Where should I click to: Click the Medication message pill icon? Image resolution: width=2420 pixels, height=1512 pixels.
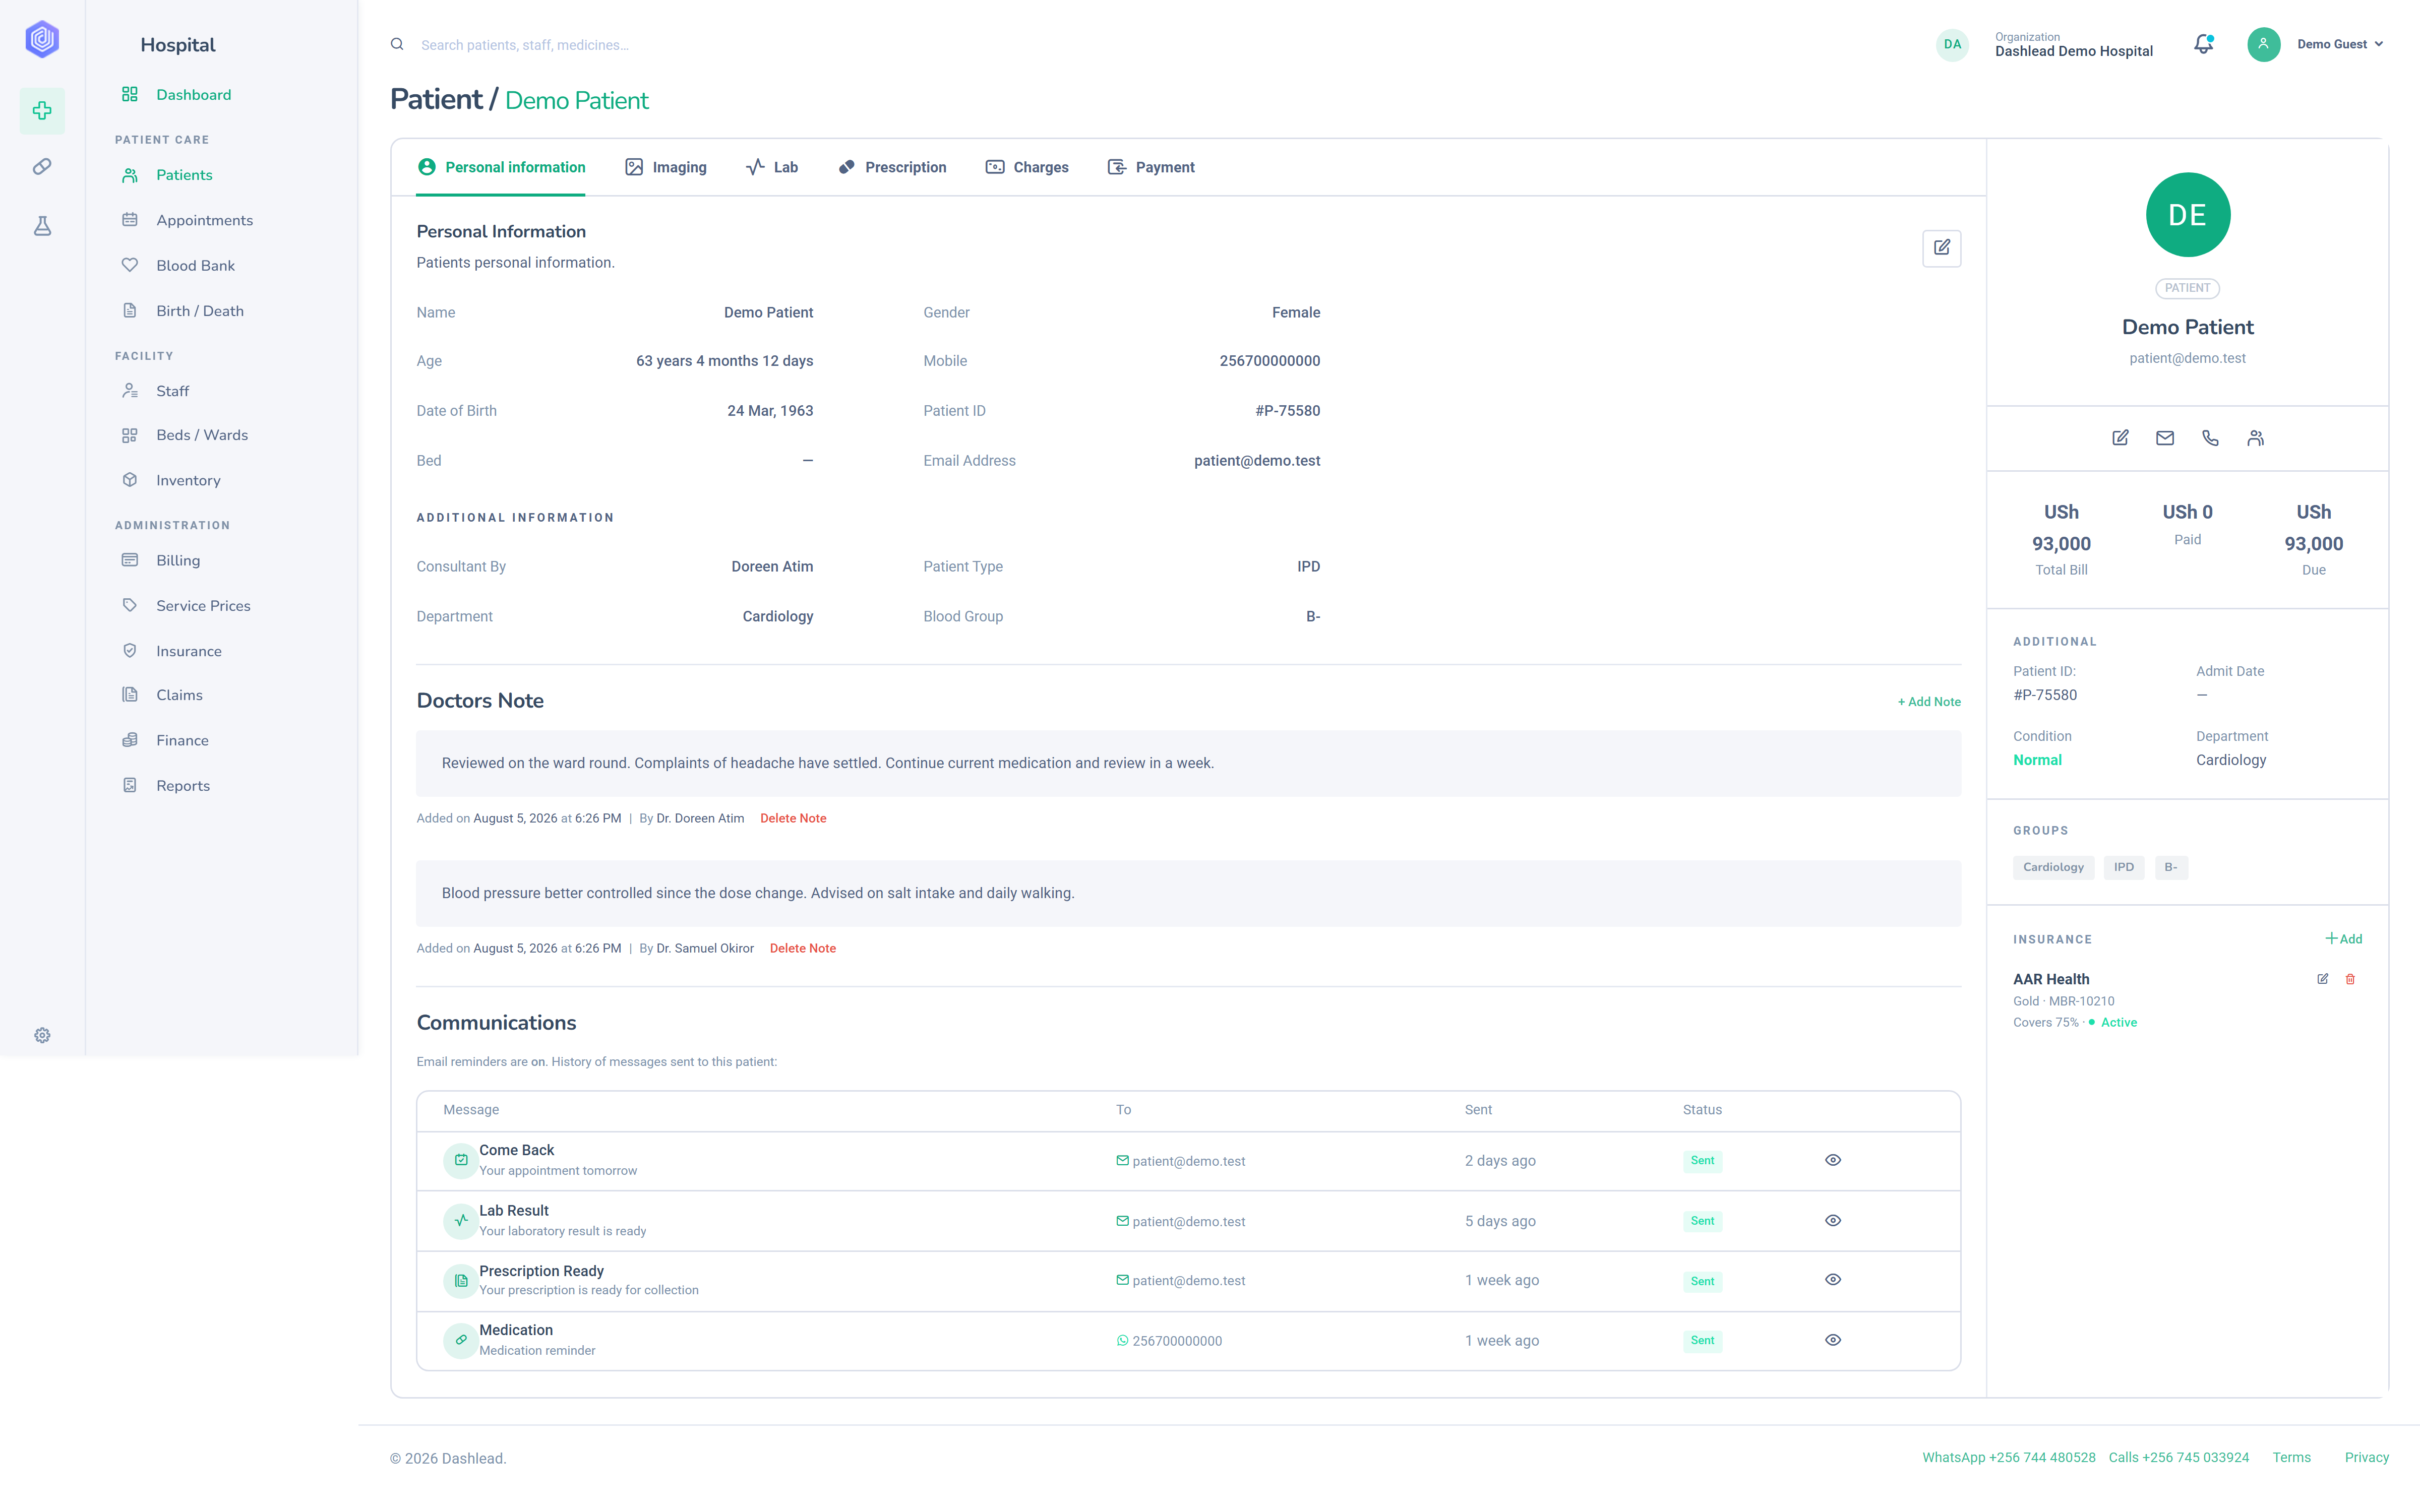pyautogui.click(x=460, y=1340)
